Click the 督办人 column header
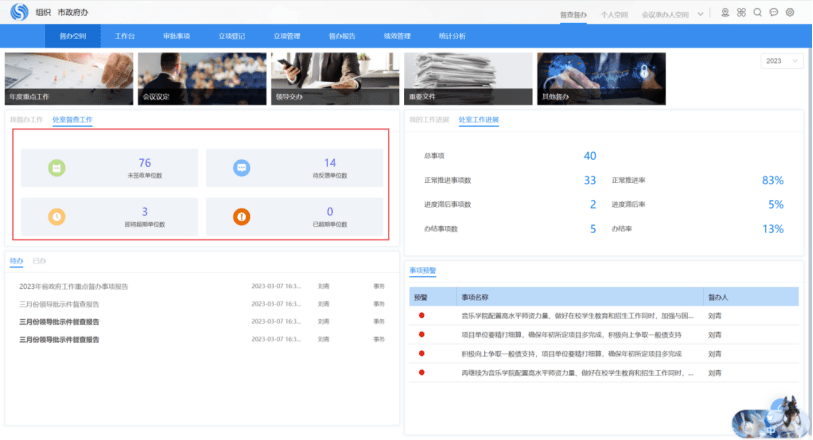This screenshot has height=440, width=813. point(718,297)
